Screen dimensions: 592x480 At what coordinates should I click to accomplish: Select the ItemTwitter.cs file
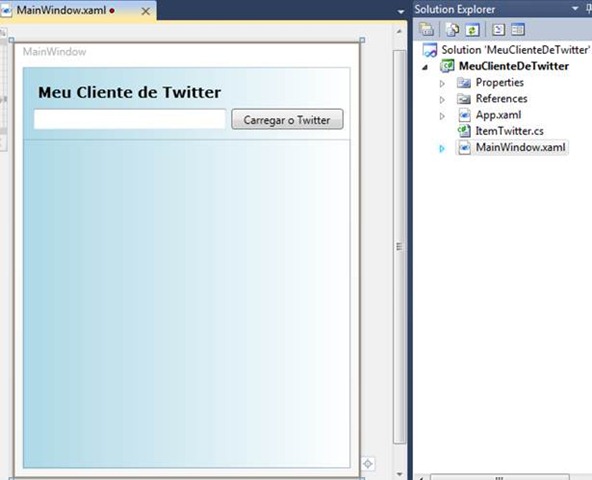(509, 131)
